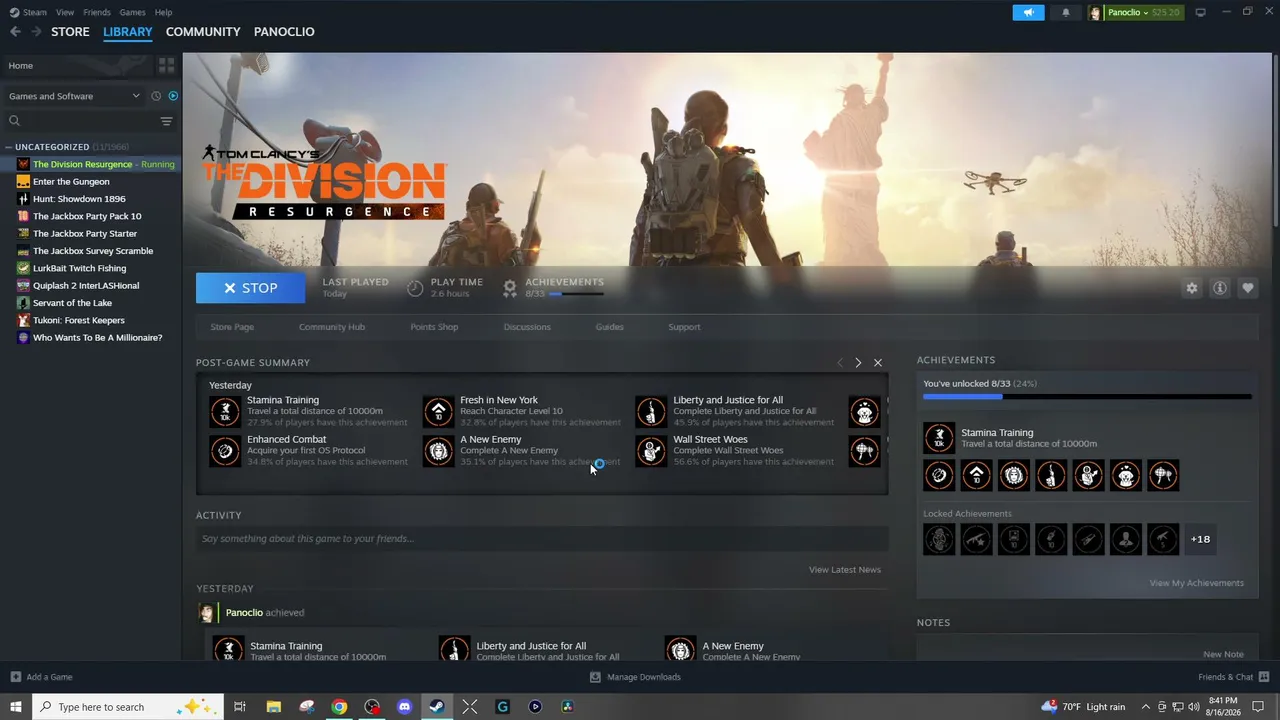Click the Wall Street Woes achievement icon
The image size is (1280, 720).
[651, 451]
